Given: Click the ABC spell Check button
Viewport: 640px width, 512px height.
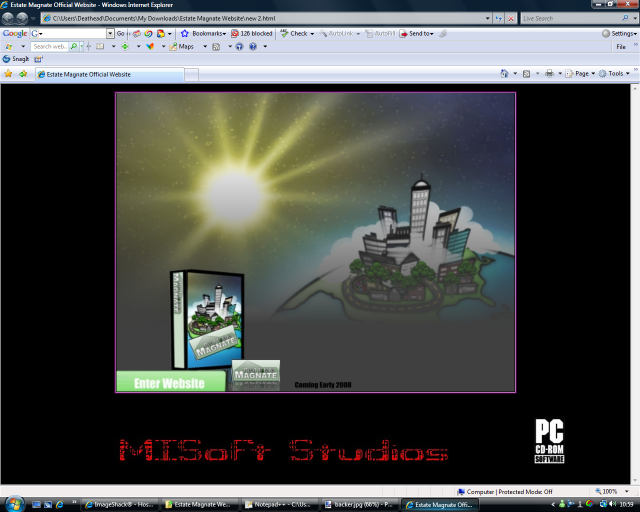Looking at the screenshot, I should tap(294, 33).
